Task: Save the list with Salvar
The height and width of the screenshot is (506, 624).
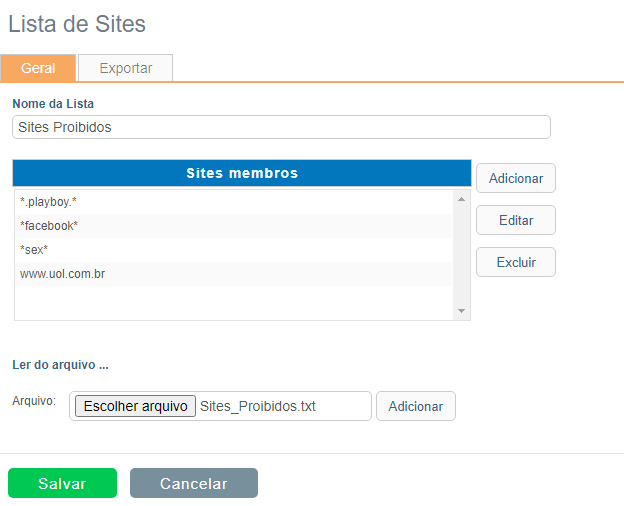Action: click(x=62, y=483)
